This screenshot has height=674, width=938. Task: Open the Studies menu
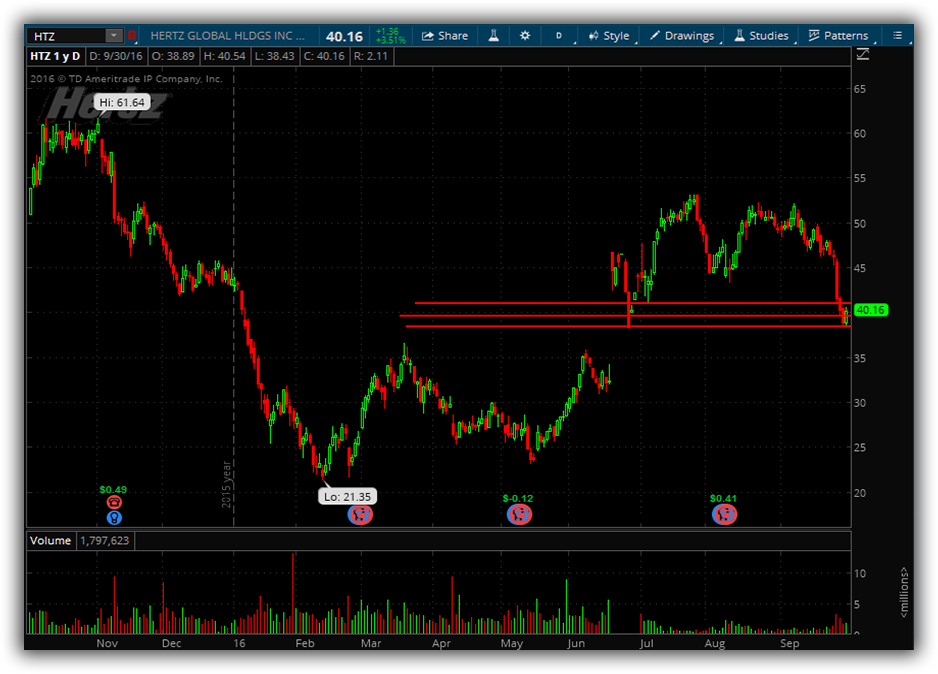762,36
